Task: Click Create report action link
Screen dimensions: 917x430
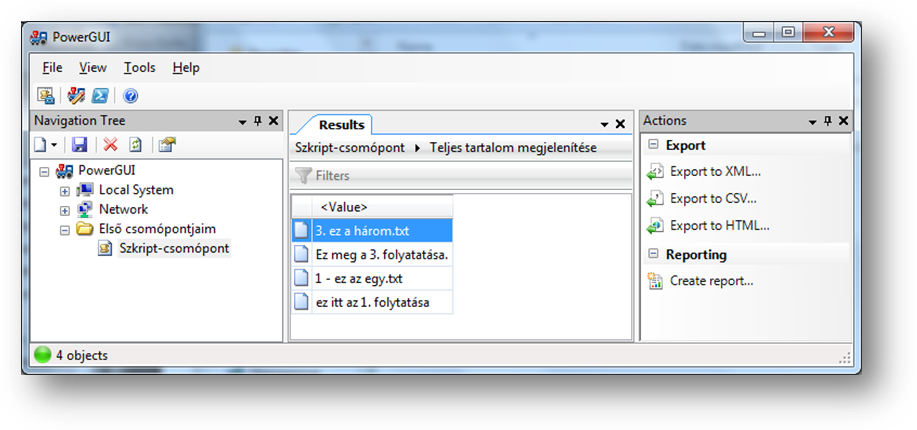Action: pos(710,281)
